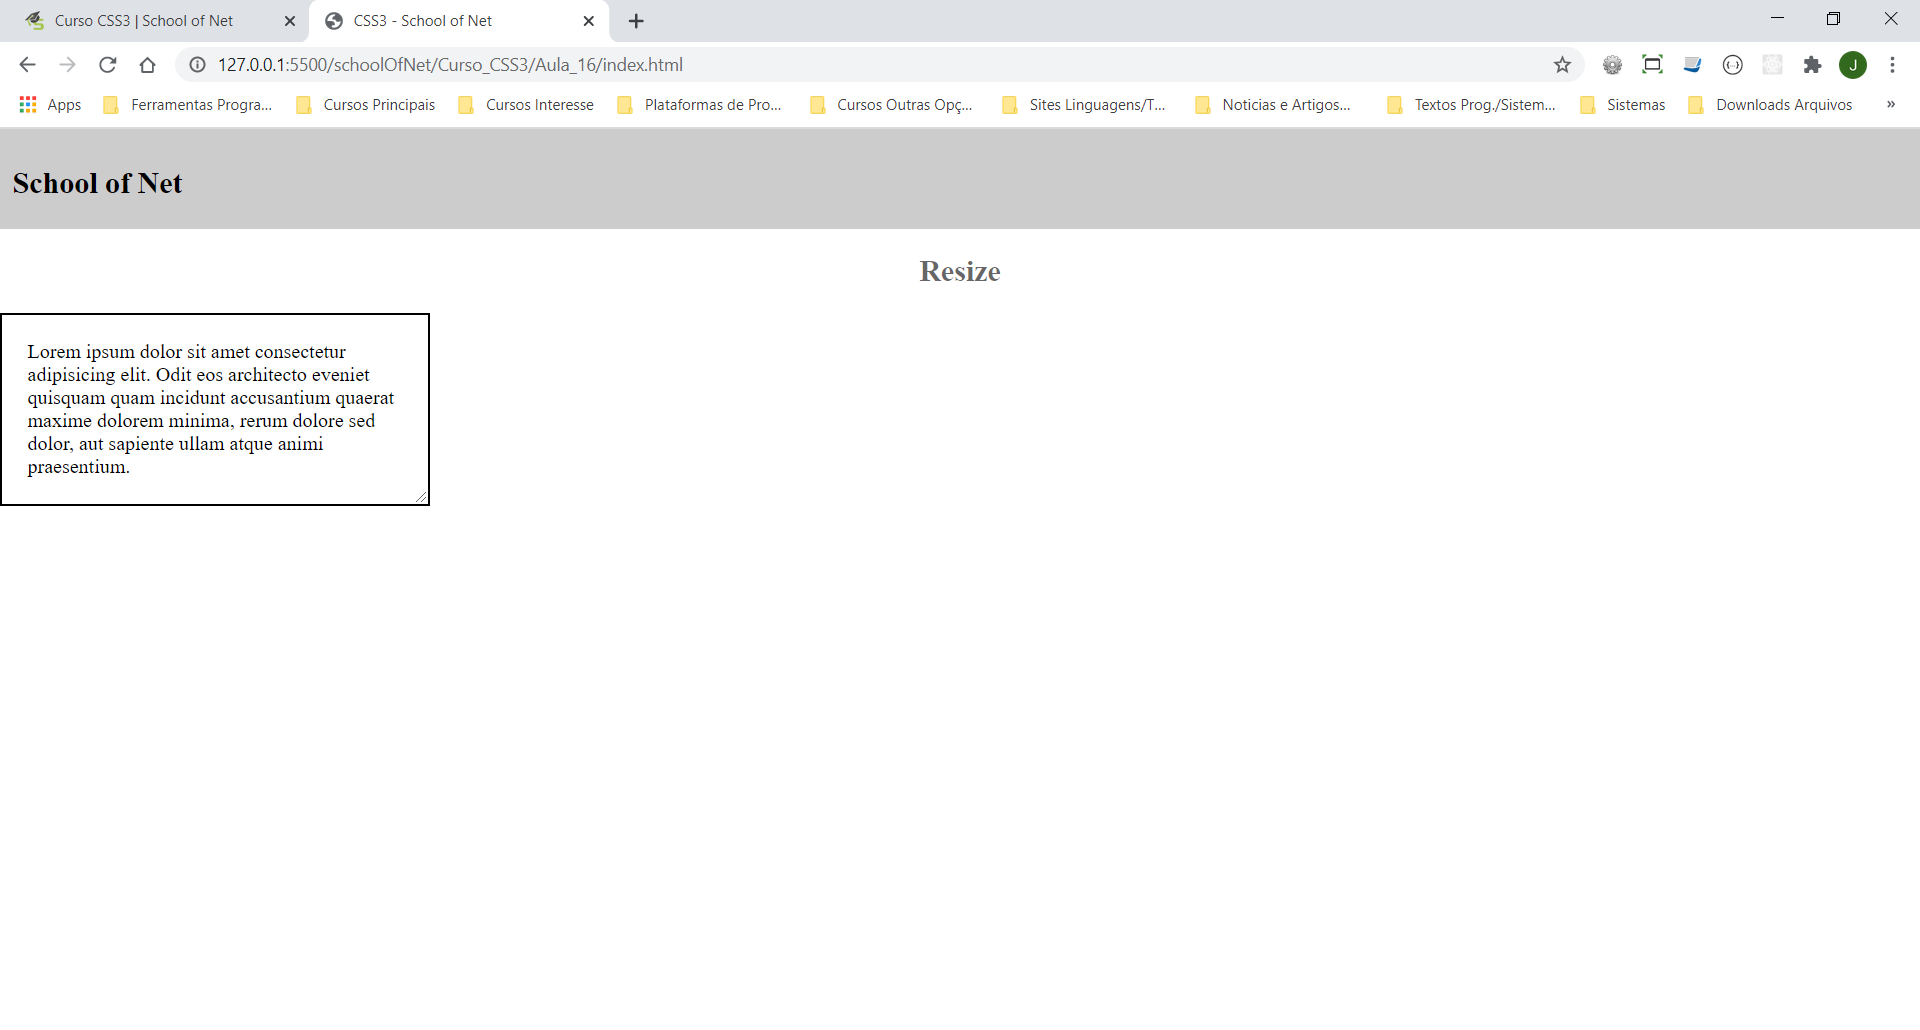1920x1030 pixels.
Task: Show hidden bookmarks with the chevron
Action: (x=1890, y=105)
